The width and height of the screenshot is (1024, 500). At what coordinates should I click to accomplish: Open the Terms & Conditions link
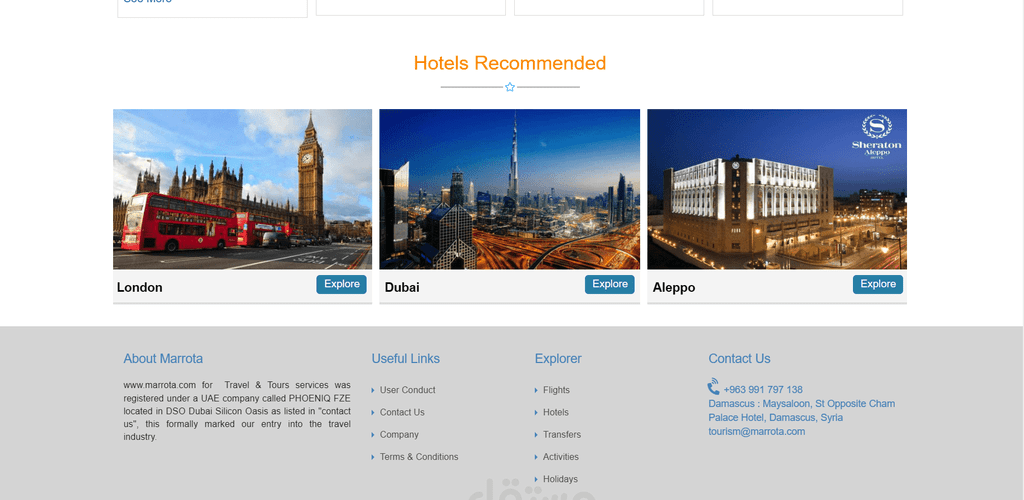419,457
